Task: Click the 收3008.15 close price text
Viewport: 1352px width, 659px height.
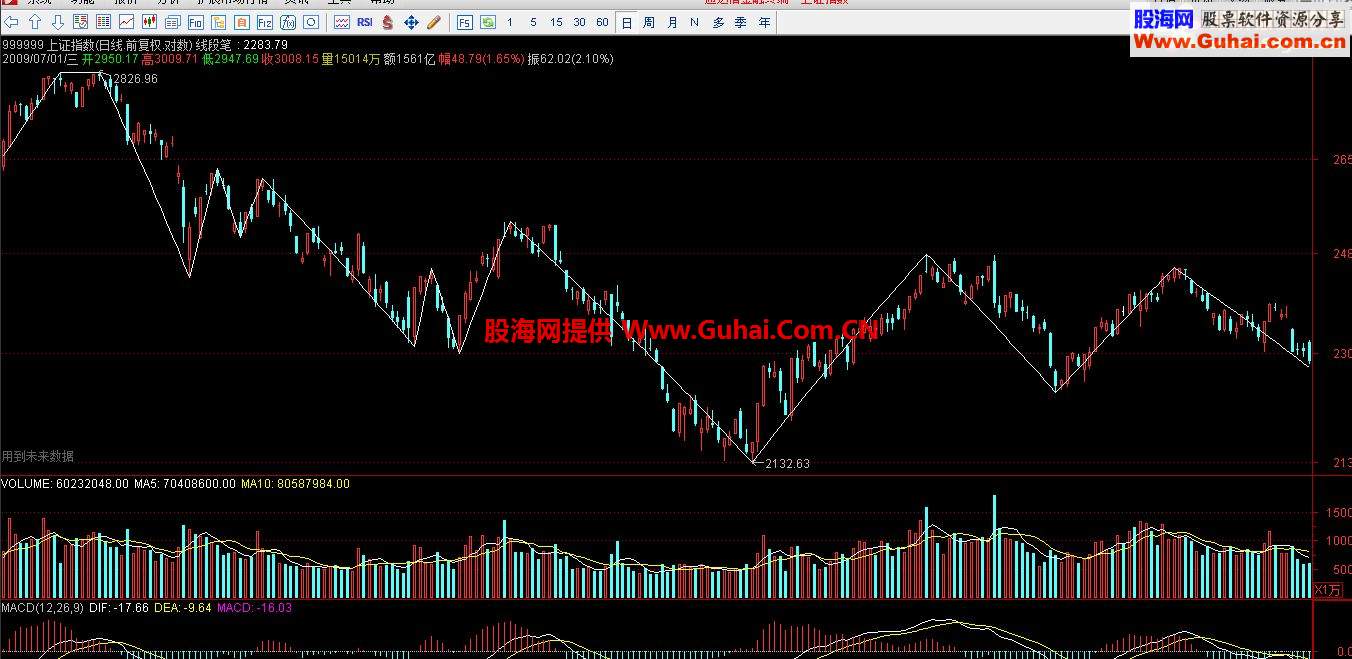Action: (x=290, y=59)
